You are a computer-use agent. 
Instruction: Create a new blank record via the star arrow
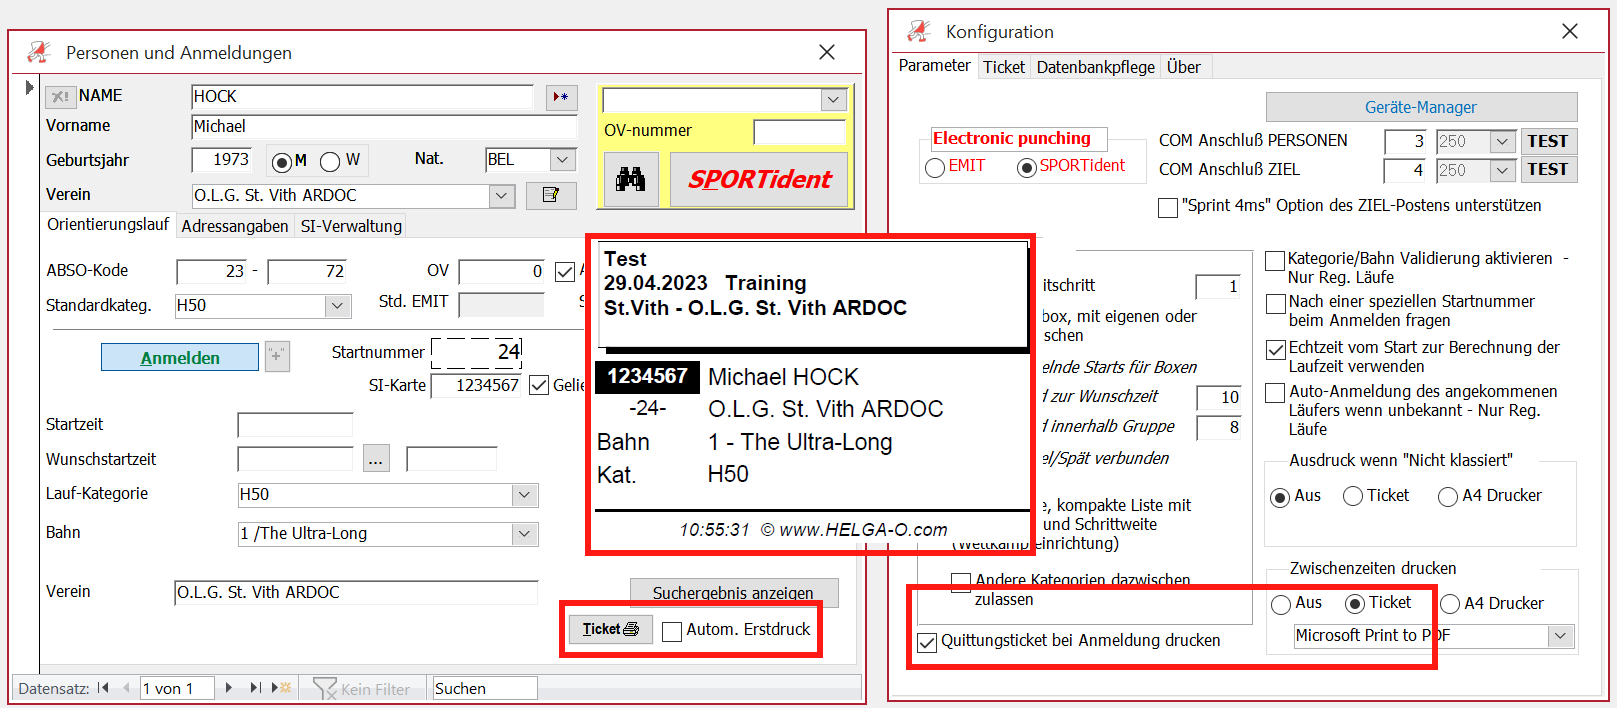pyautogui.click(x=281, y=688)
